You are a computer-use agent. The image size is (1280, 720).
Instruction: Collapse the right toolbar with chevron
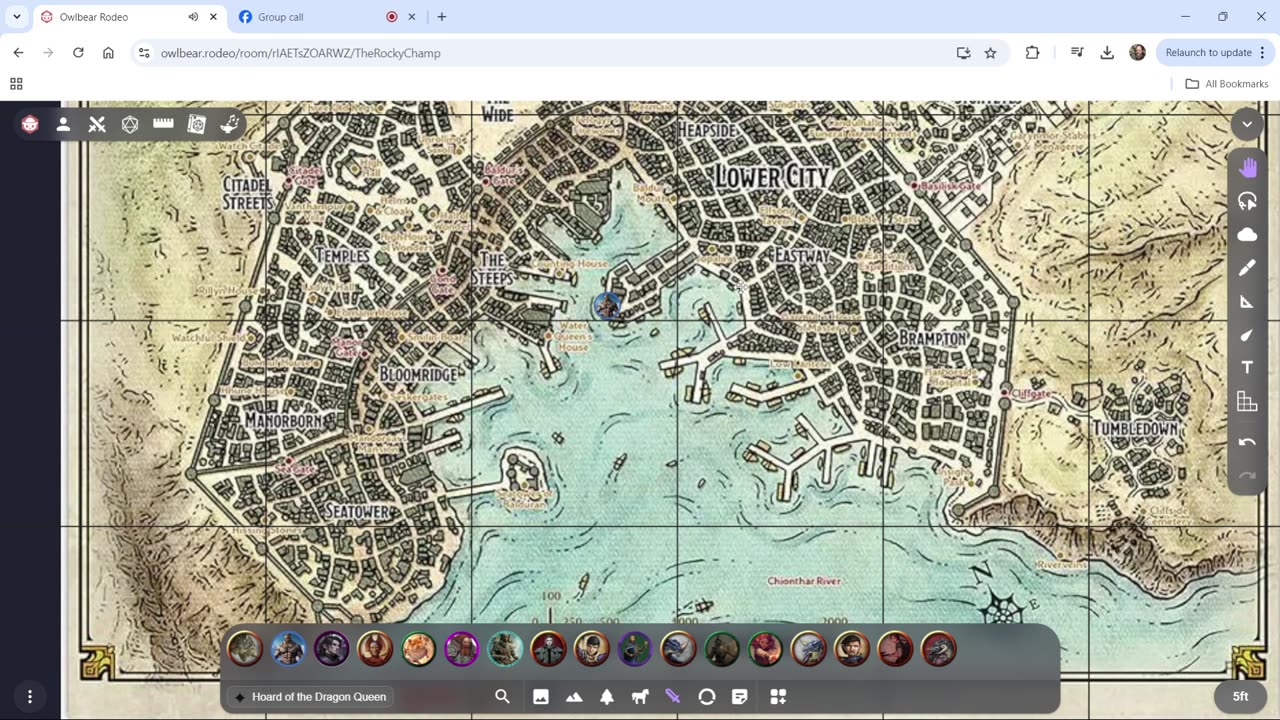tap(1247, 124)
